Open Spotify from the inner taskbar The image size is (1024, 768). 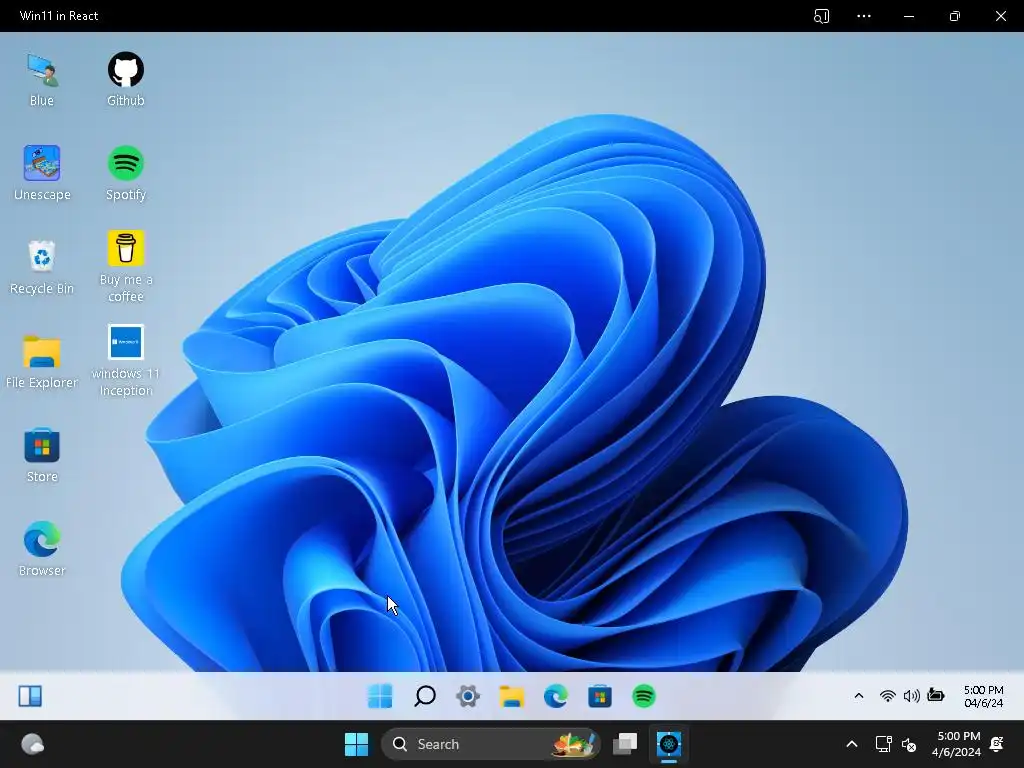(x=644, y=696)
